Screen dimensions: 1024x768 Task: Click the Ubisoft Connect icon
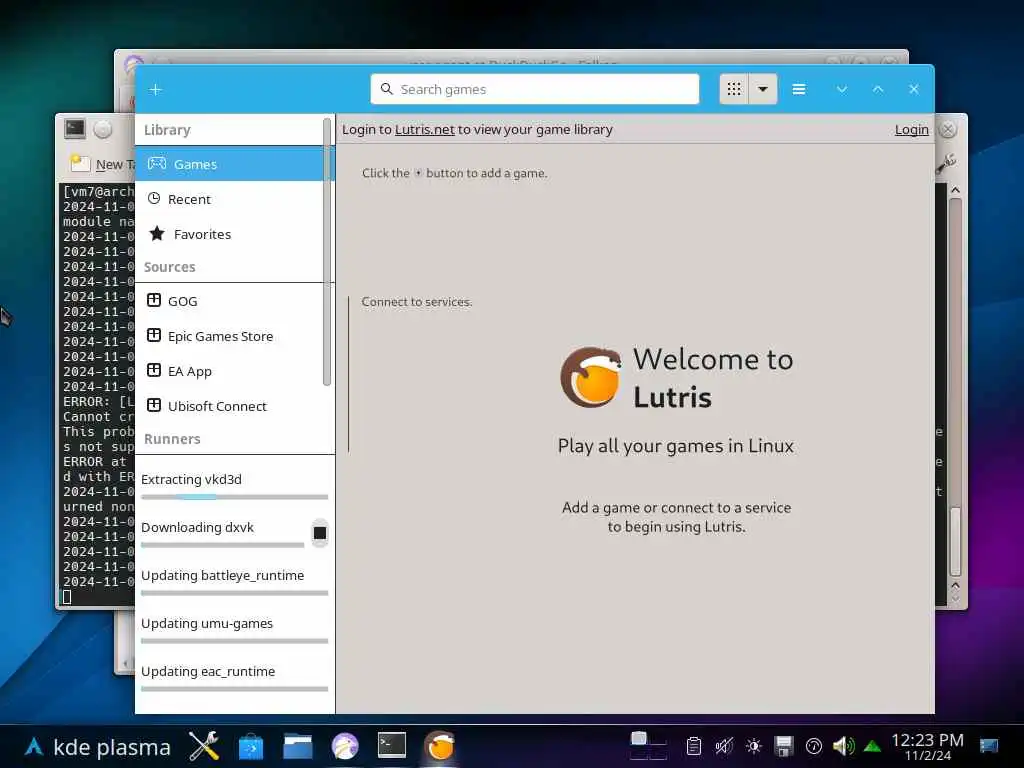pos(154,406)
